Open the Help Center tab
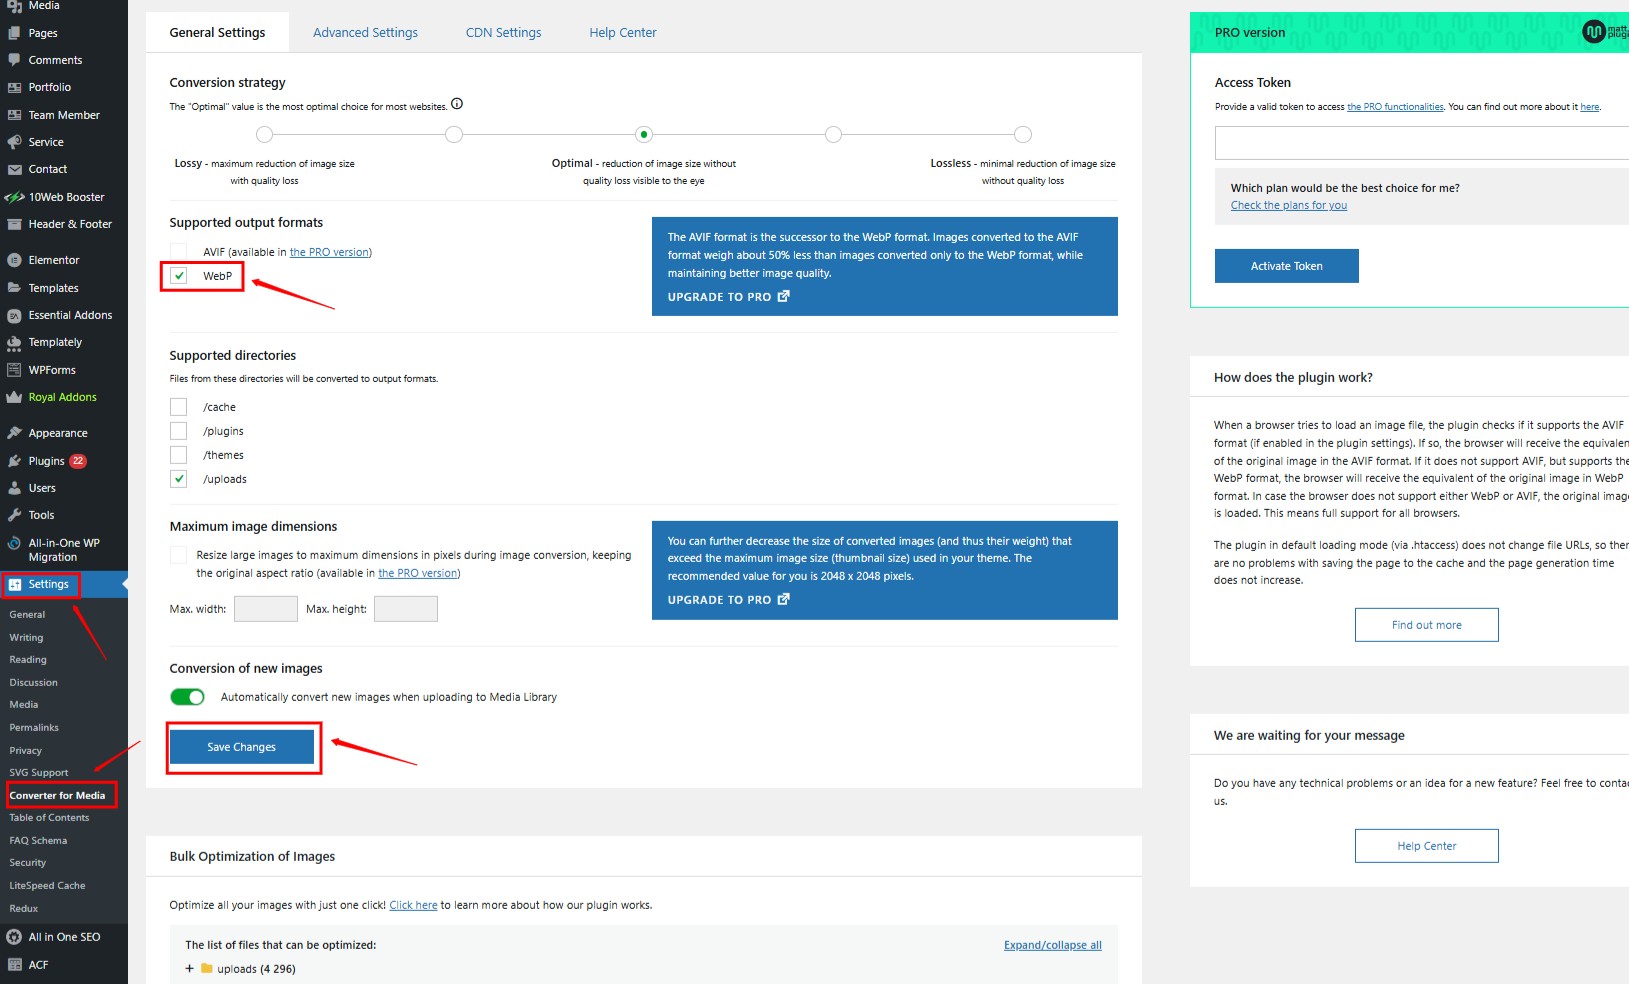 click(x=623, y=33)
